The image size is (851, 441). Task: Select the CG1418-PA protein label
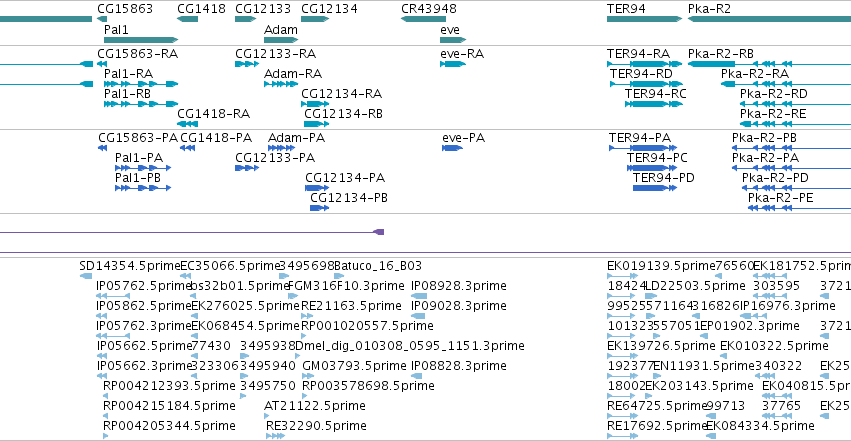point(216,138)
